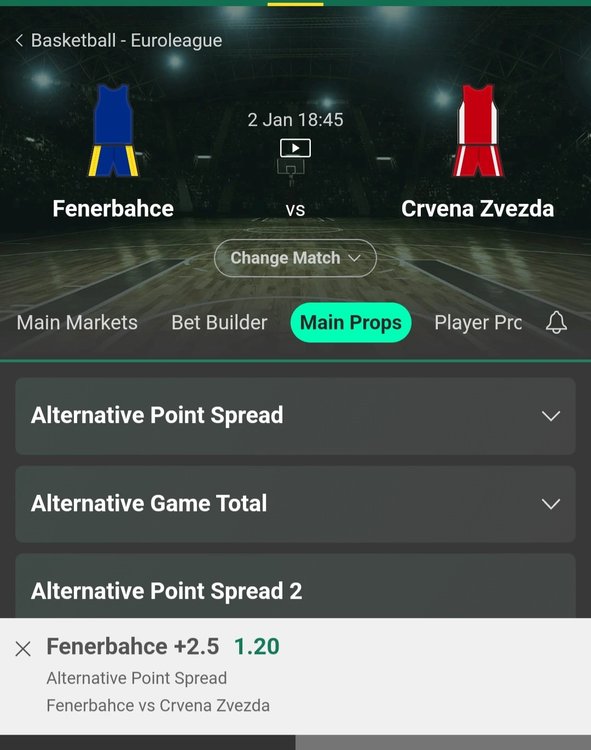Select the highlighted Main Props tab
Viewport: 591px width, 750px height.
click(x=351, y=322)
